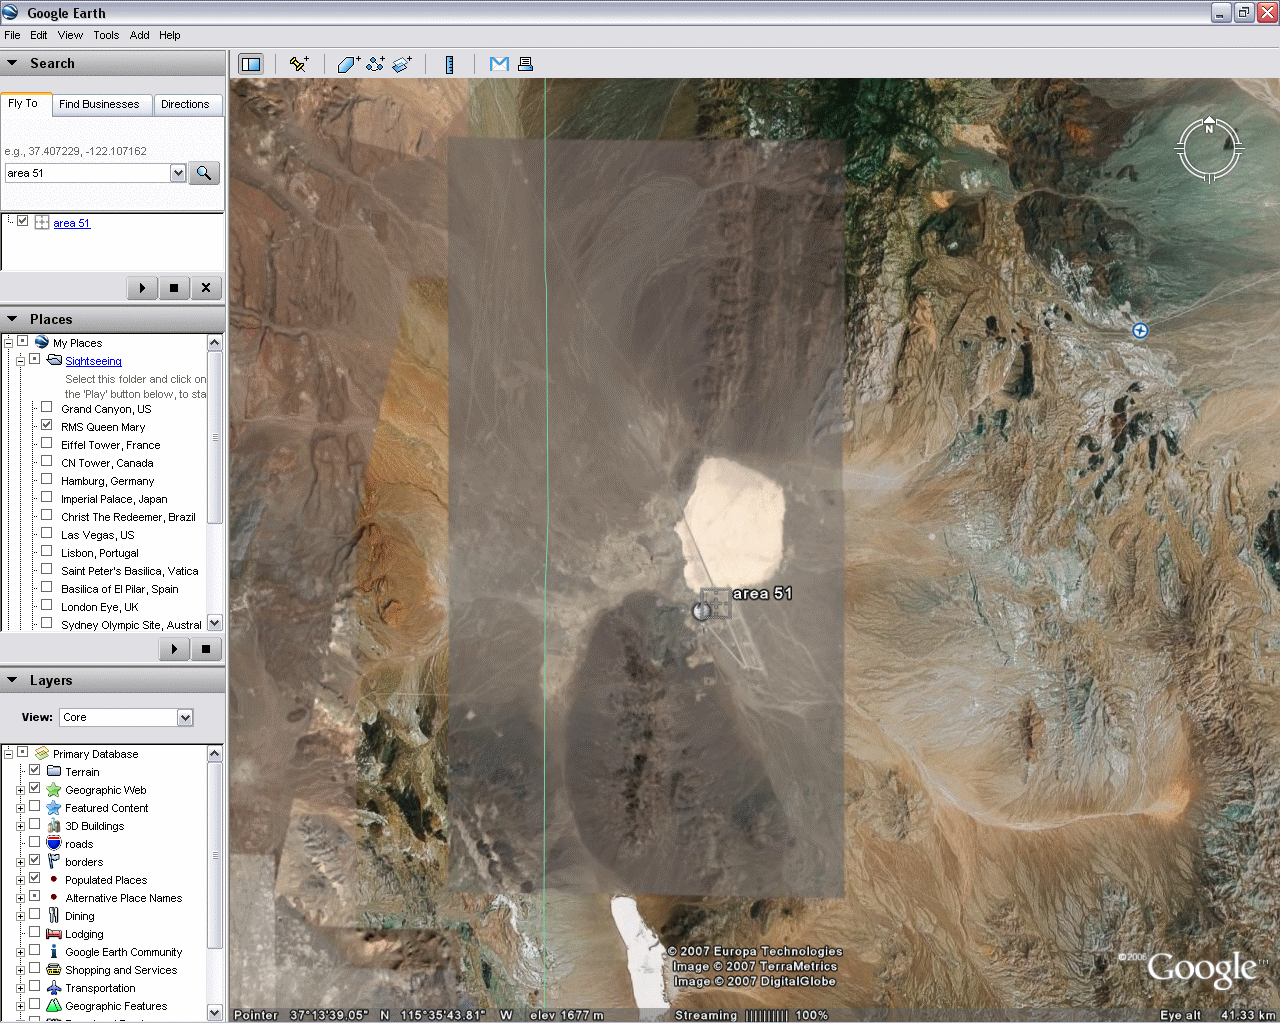Collapse the Search panel triangle
1280x1024 pixels.
pos(13,63)
